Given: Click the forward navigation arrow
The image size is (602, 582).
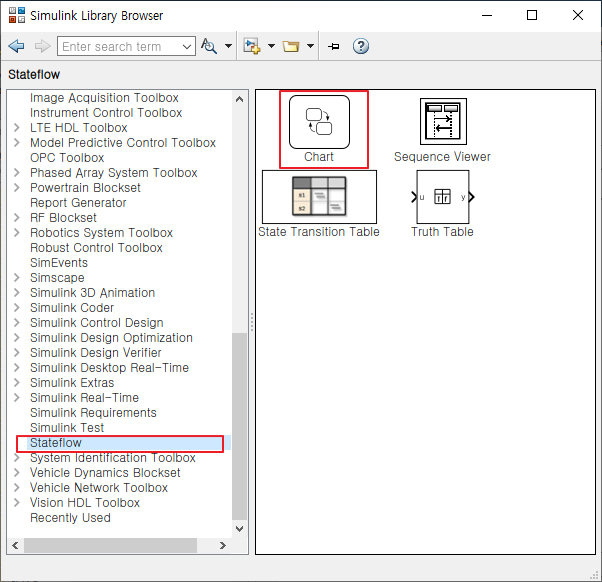Looking at the screenshot, I should pos(42,46).
